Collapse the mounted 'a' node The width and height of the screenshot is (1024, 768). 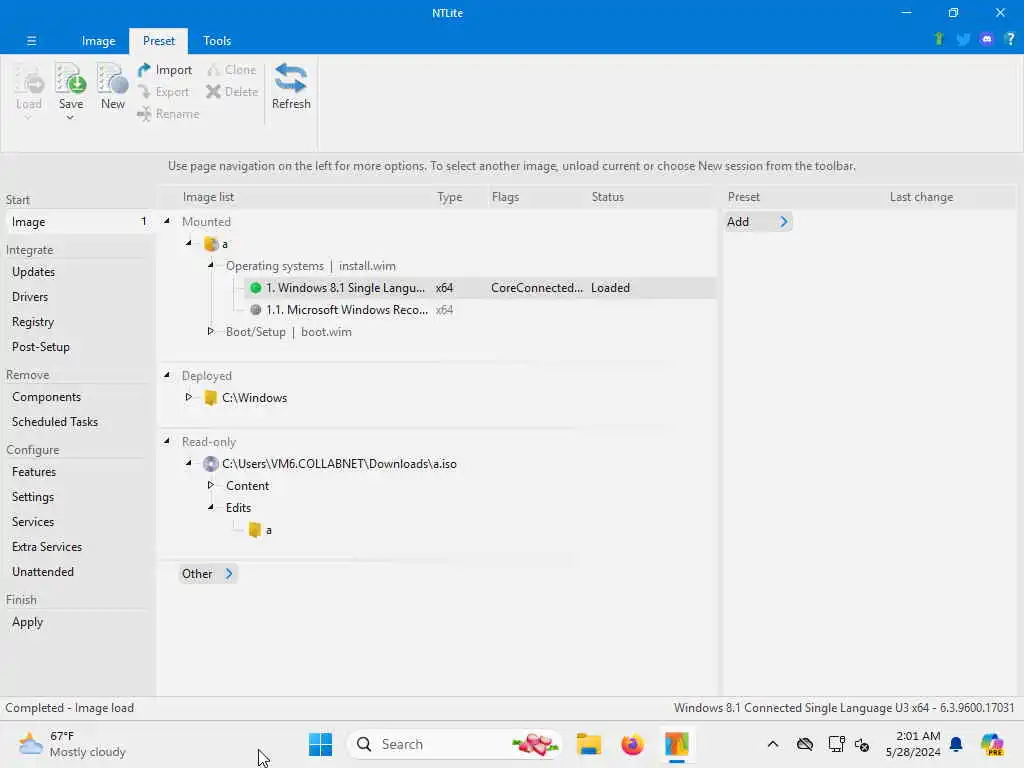coord(189,244)
